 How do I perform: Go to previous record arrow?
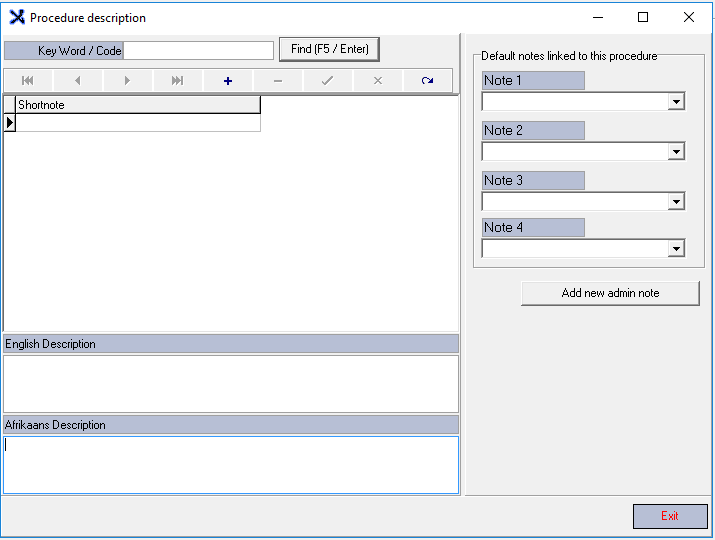coord(78,81)
